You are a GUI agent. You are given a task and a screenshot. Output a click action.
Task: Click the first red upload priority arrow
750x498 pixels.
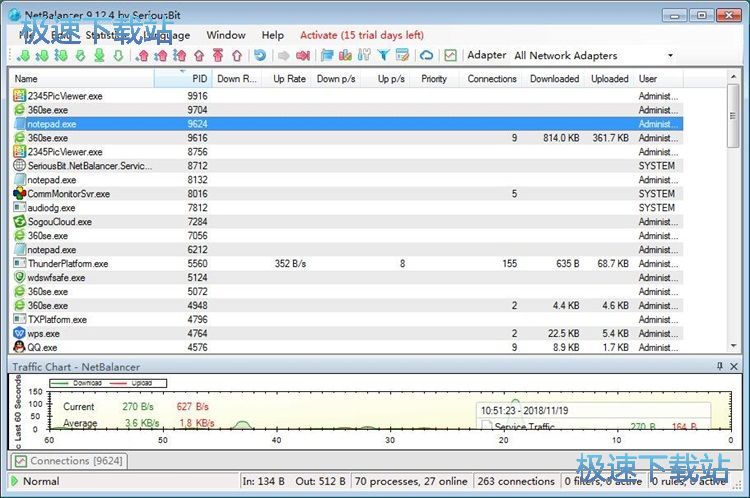coord(142,55)
